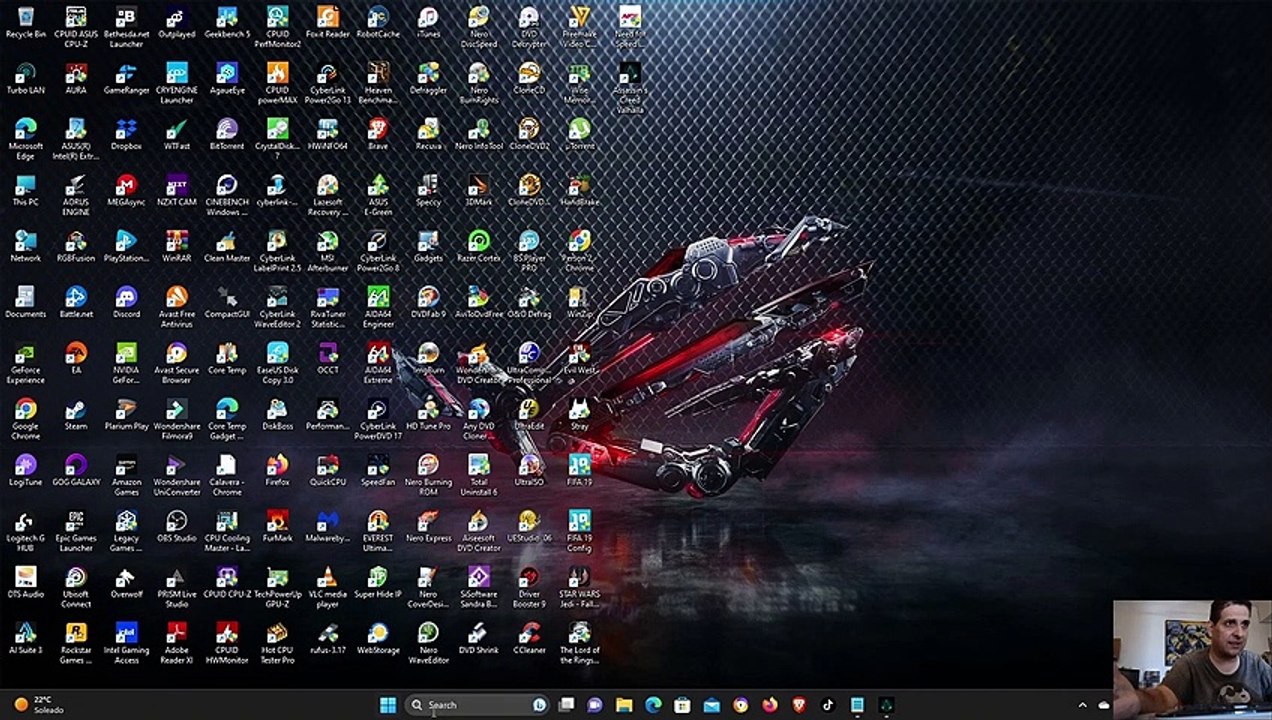Open the Dropbox desktop icon
This screenshot has height=720, width=1272.
point(126,135)
